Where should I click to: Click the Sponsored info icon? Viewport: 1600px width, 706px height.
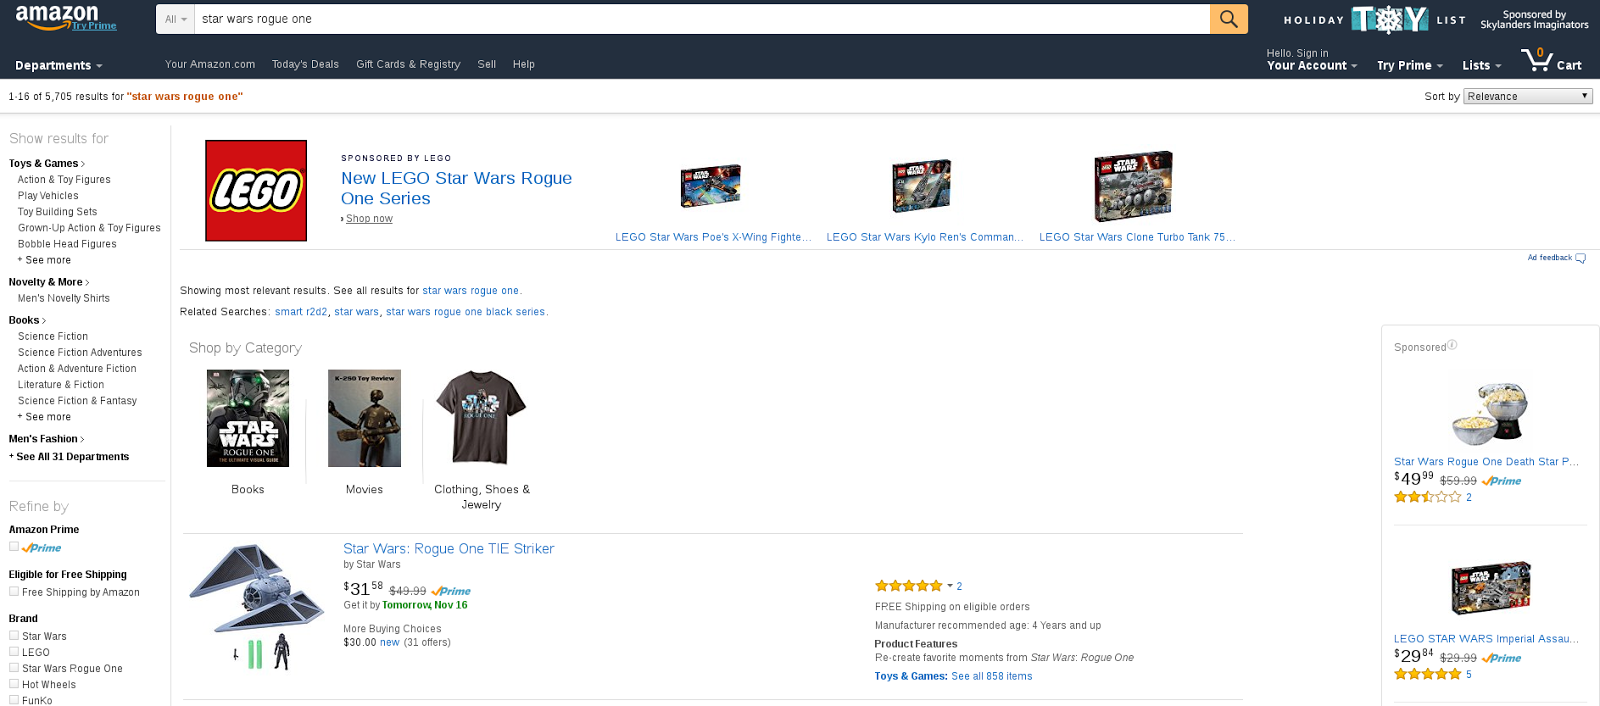[1452, 345]
